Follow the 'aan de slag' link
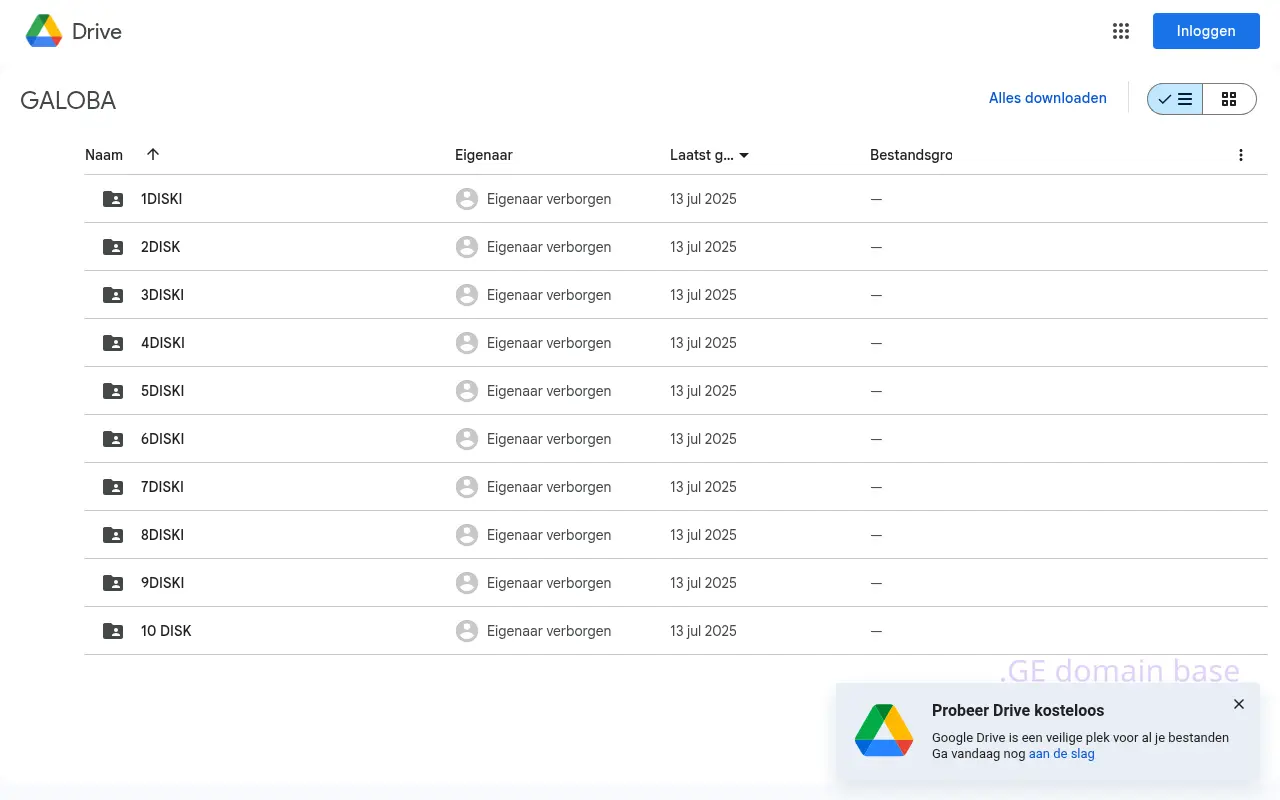 coord(1061,754)
